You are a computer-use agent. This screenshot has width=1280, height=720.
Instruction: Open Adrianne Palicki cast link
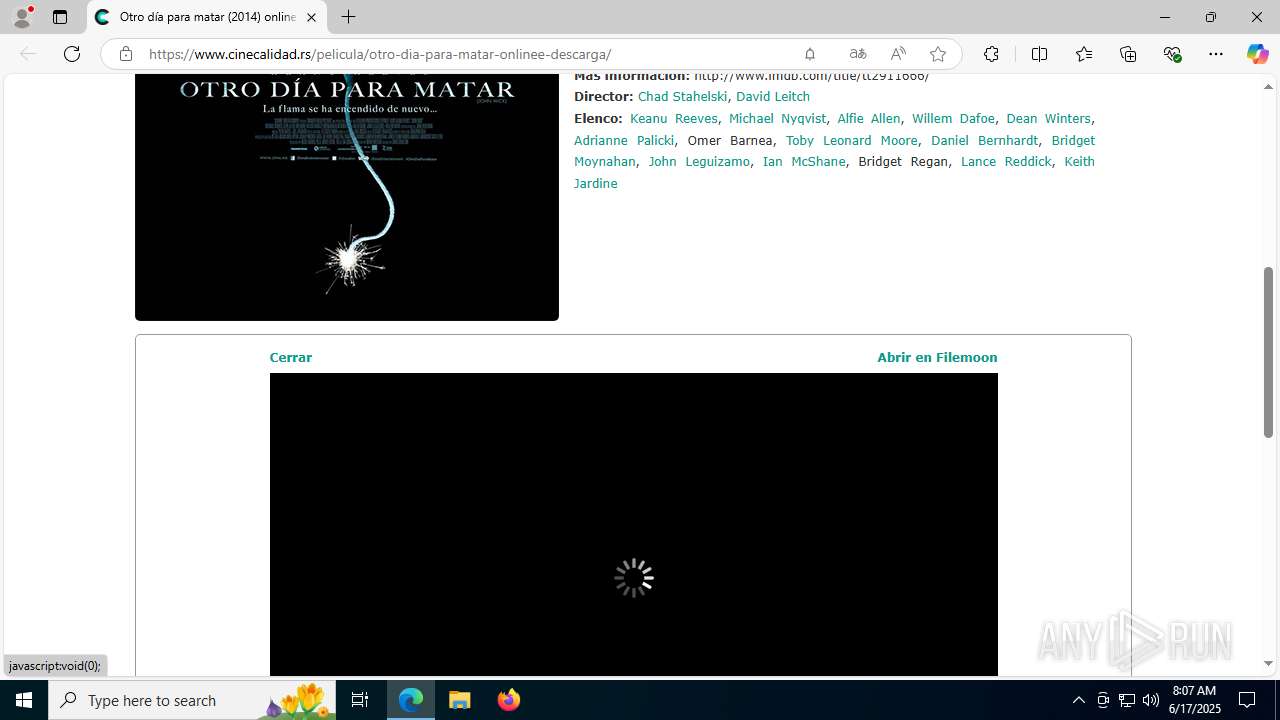click(x=624, y=141)
